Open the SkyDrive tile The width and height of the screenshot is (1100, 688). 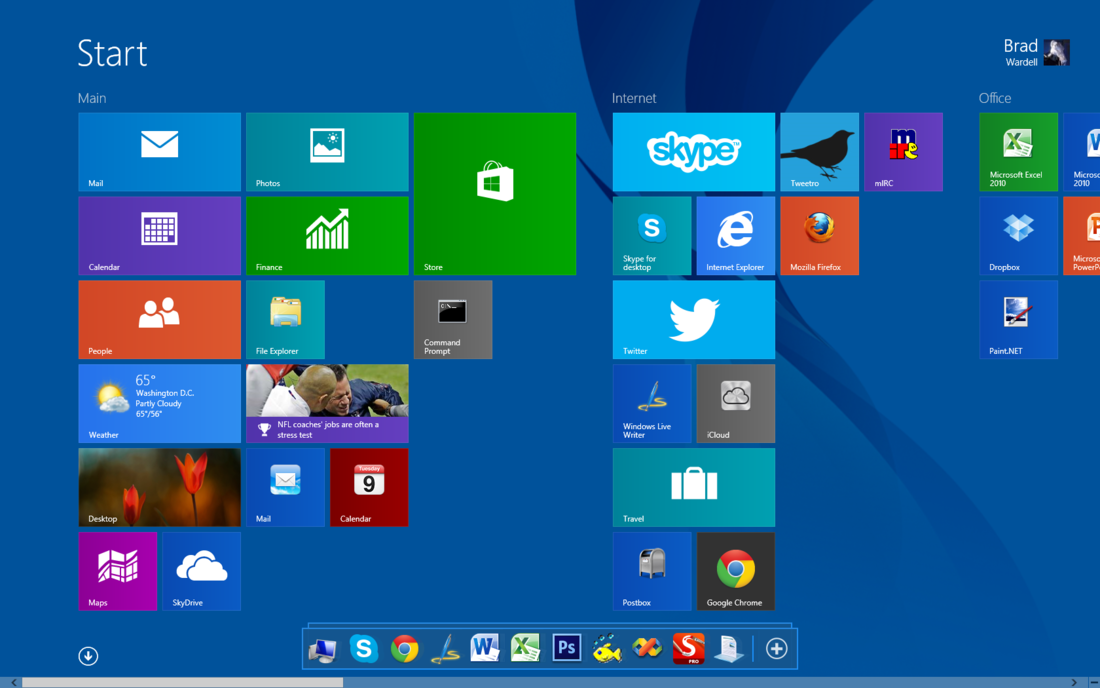point(201,572)
